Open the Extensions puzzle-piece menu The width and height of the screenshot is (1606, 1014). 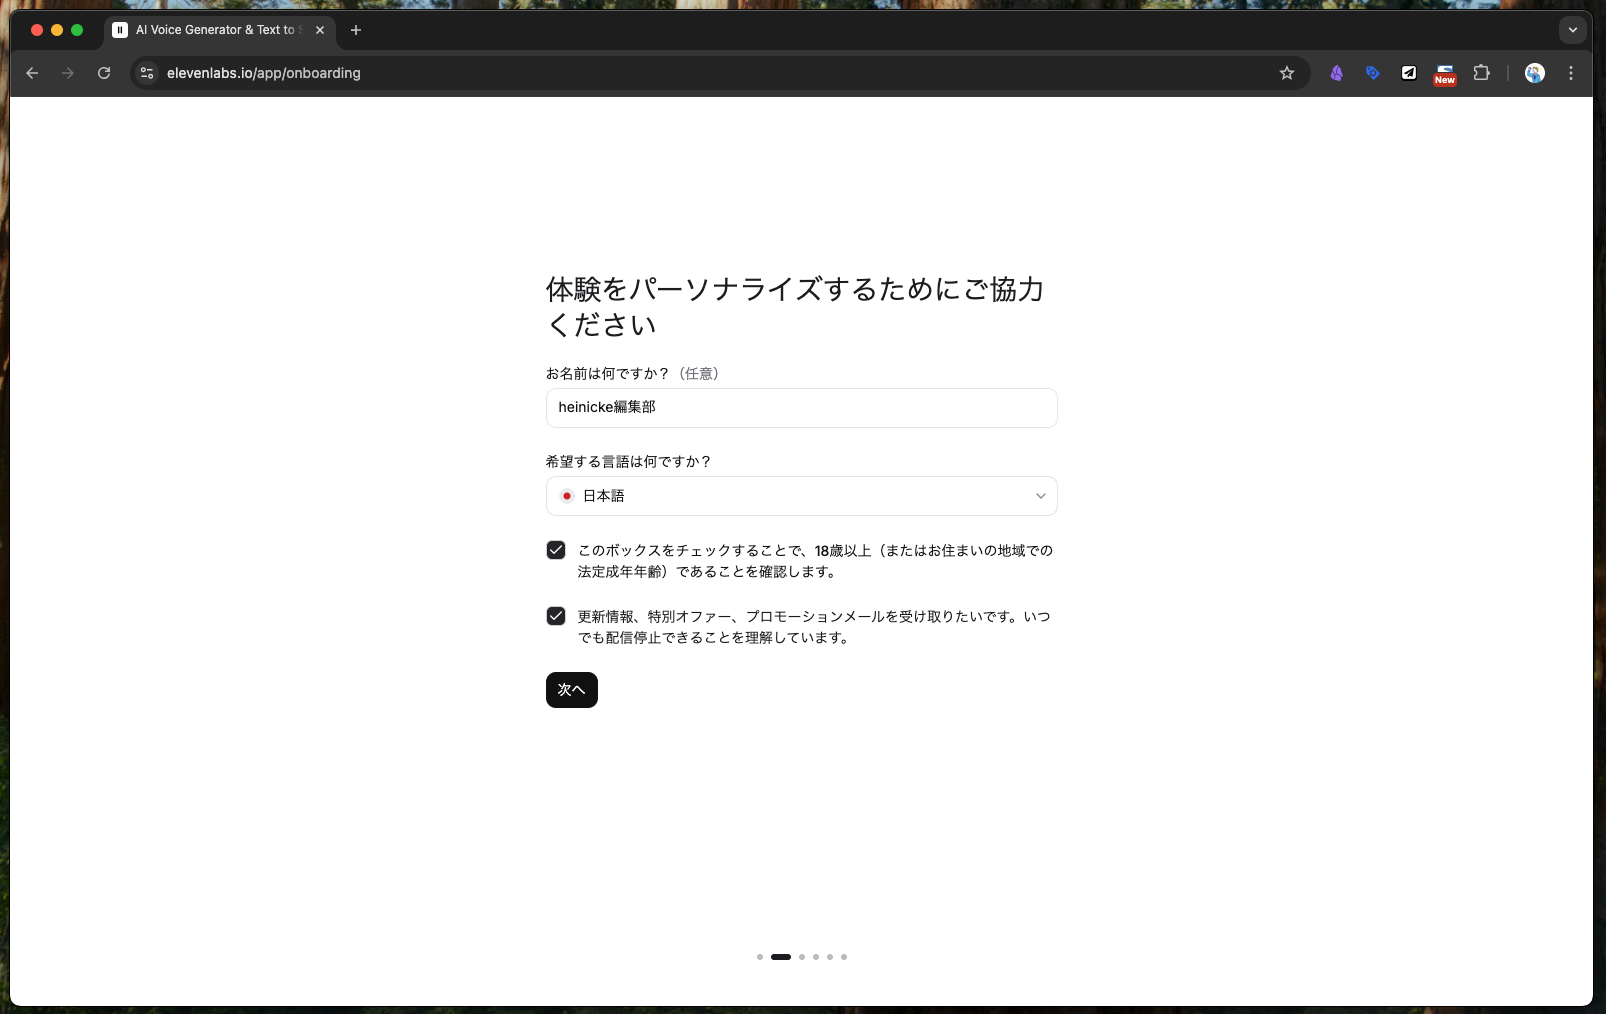click(1481, 73)
